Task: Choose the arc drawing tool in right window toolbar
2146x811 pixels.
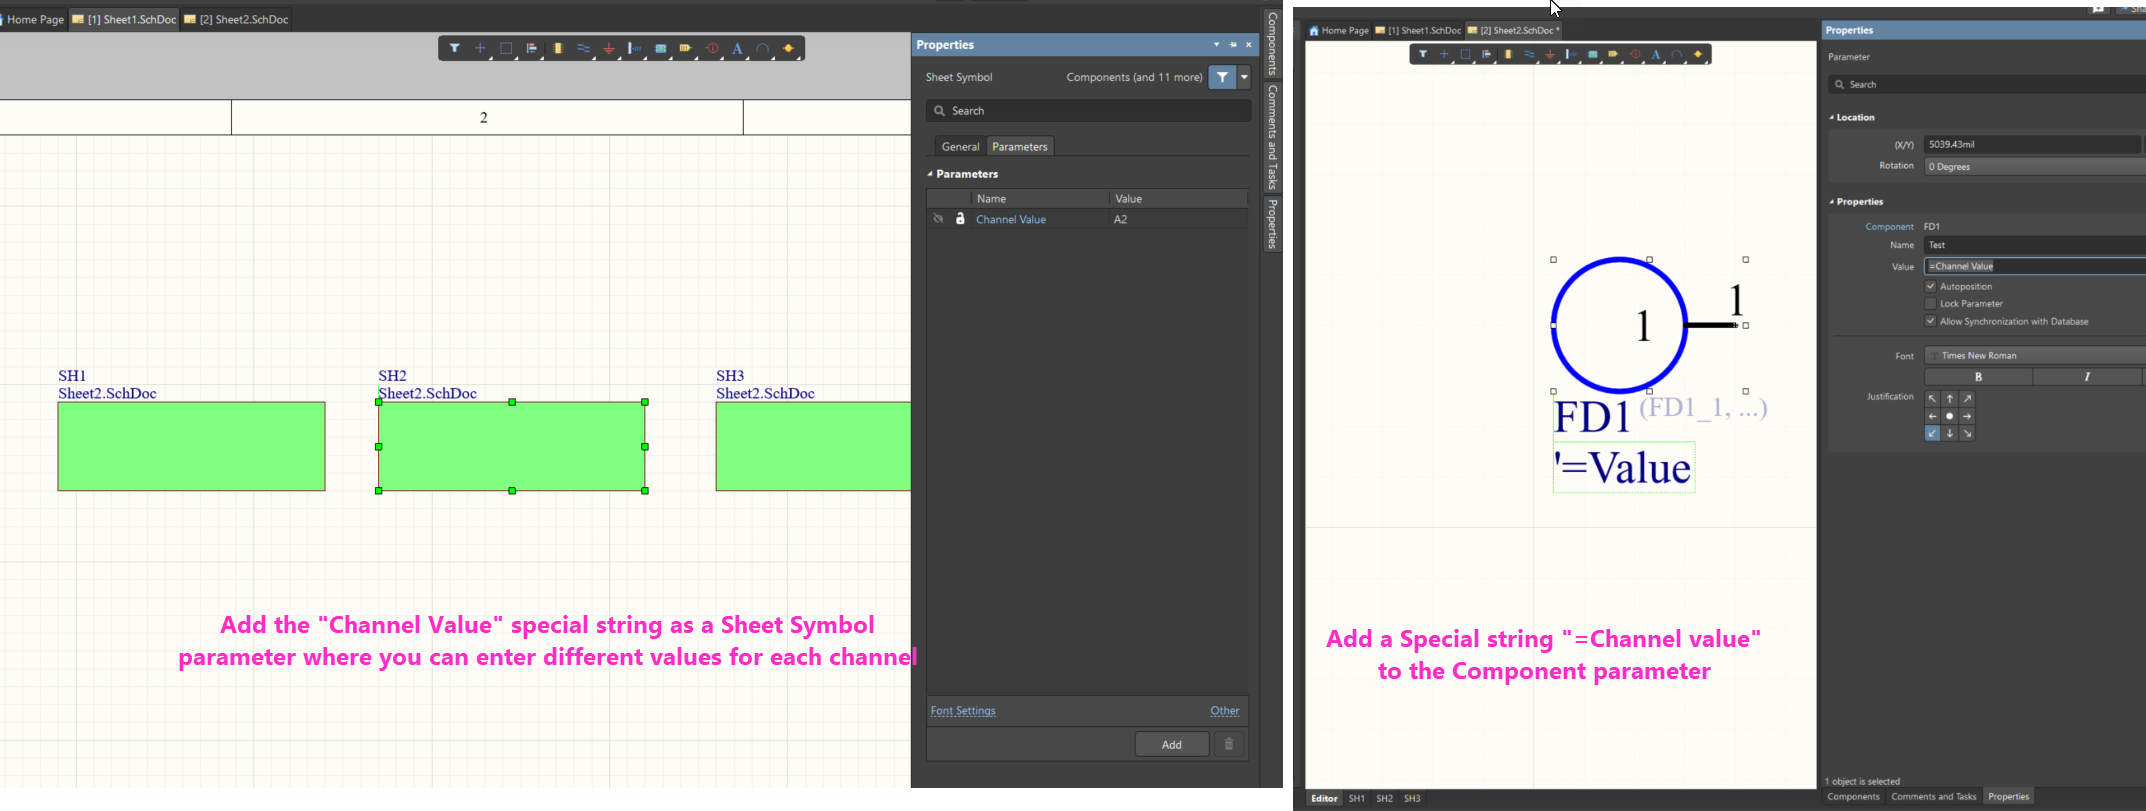Action: pos(1677,54)
